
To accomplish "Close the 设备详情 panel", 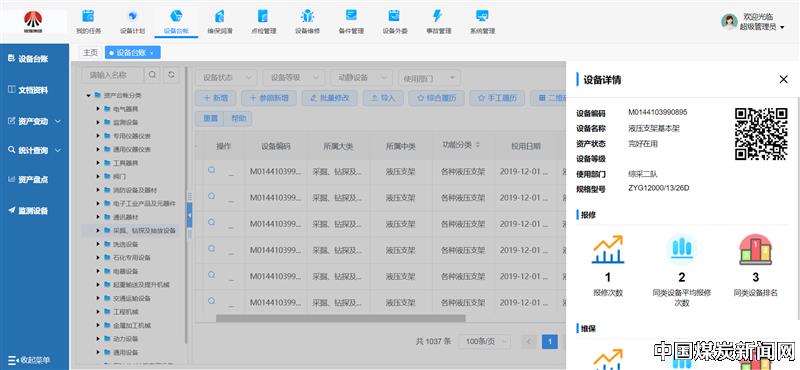I will pos(784,79).
